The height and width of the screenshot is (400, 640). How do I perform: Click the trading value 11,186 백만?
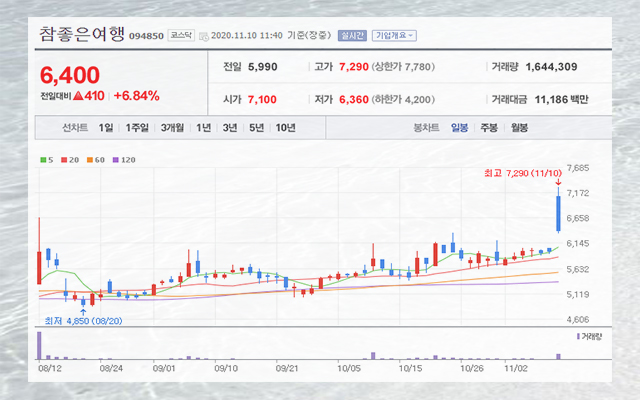pos(561,99)
